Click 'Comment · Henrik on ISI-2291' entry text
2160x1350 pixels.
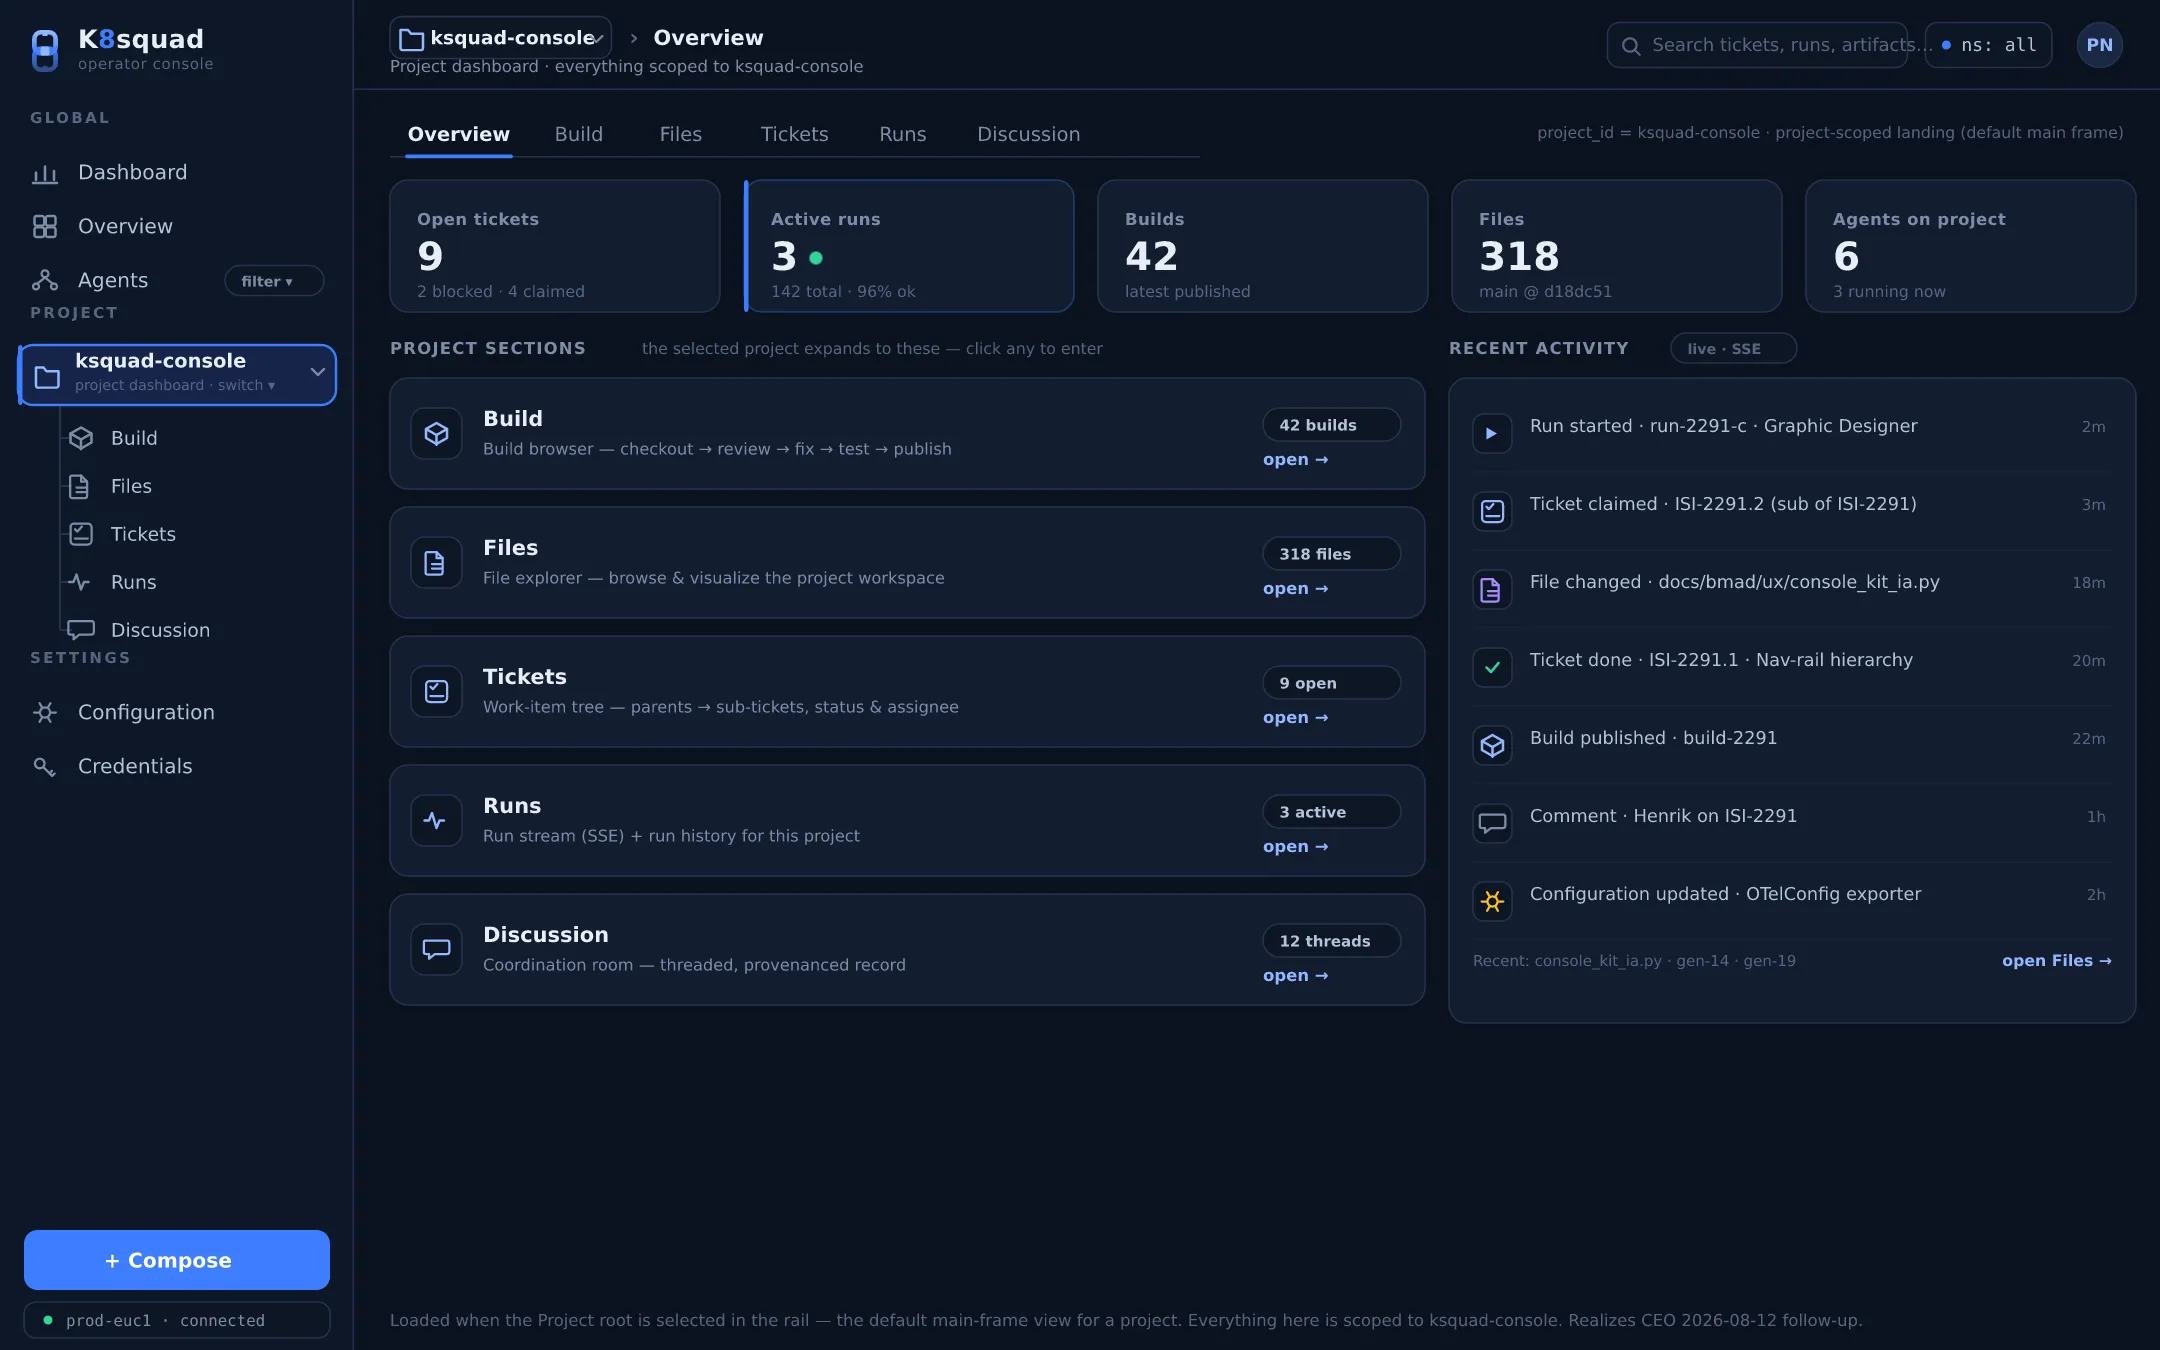coord(1663,816)
